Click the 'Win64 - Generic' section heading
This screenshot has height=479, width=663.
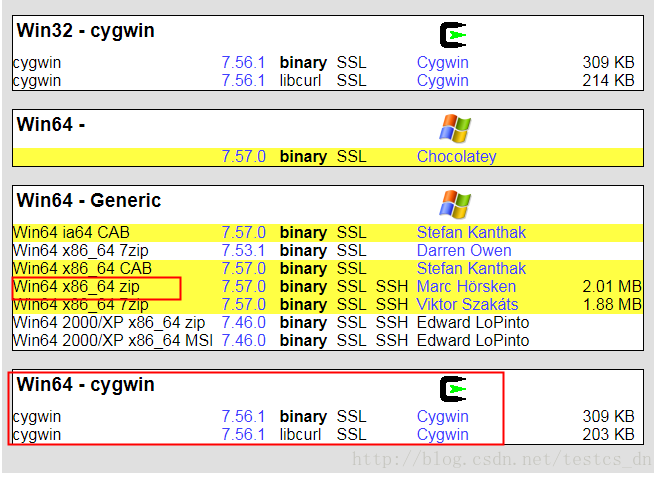click(89, 200)
